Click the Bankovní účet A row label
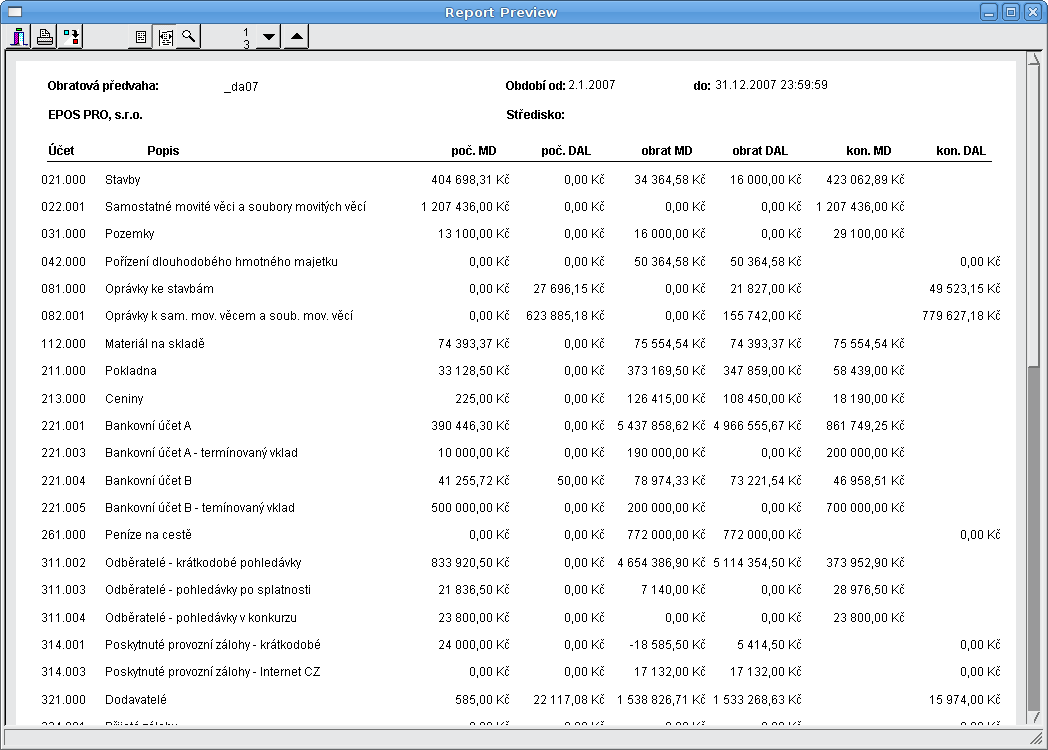1048x750 pixels. point(147,426)
